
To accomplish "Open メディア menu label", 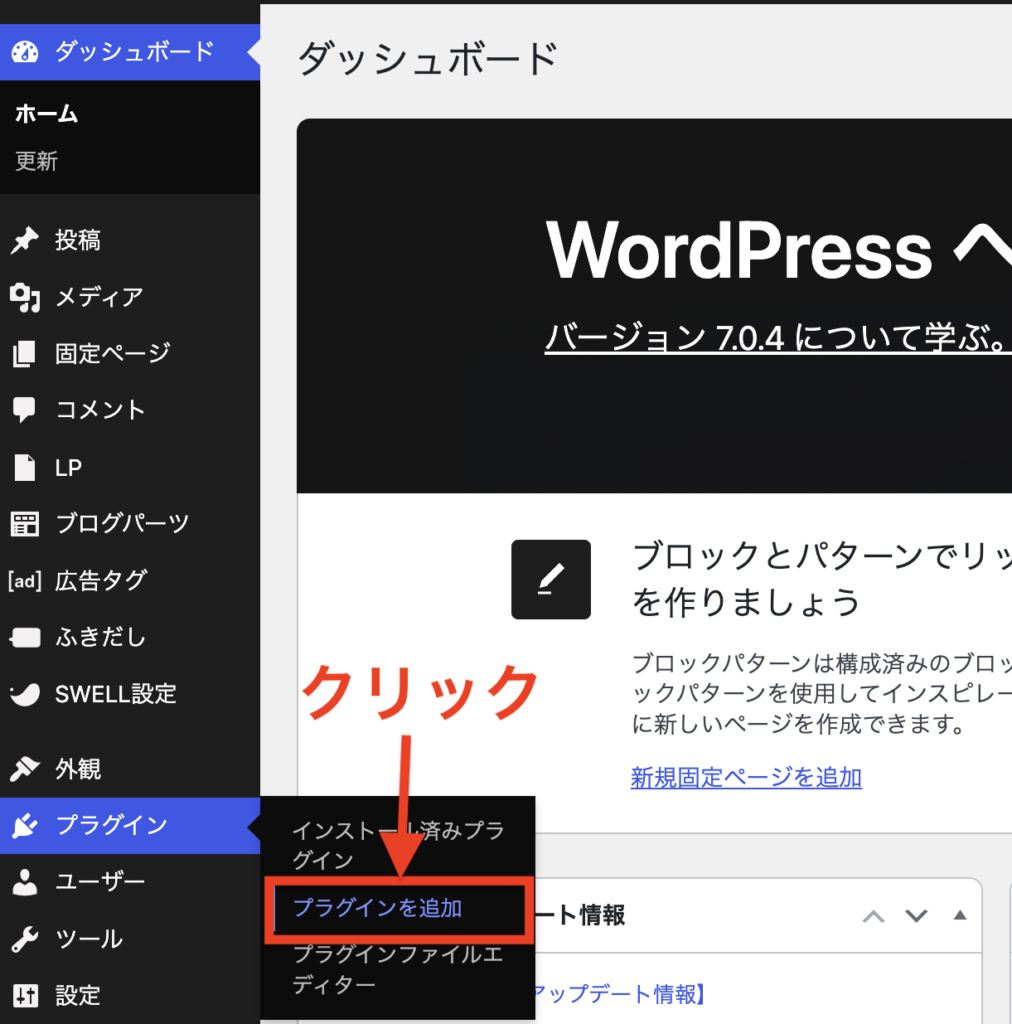I will 99,297.
